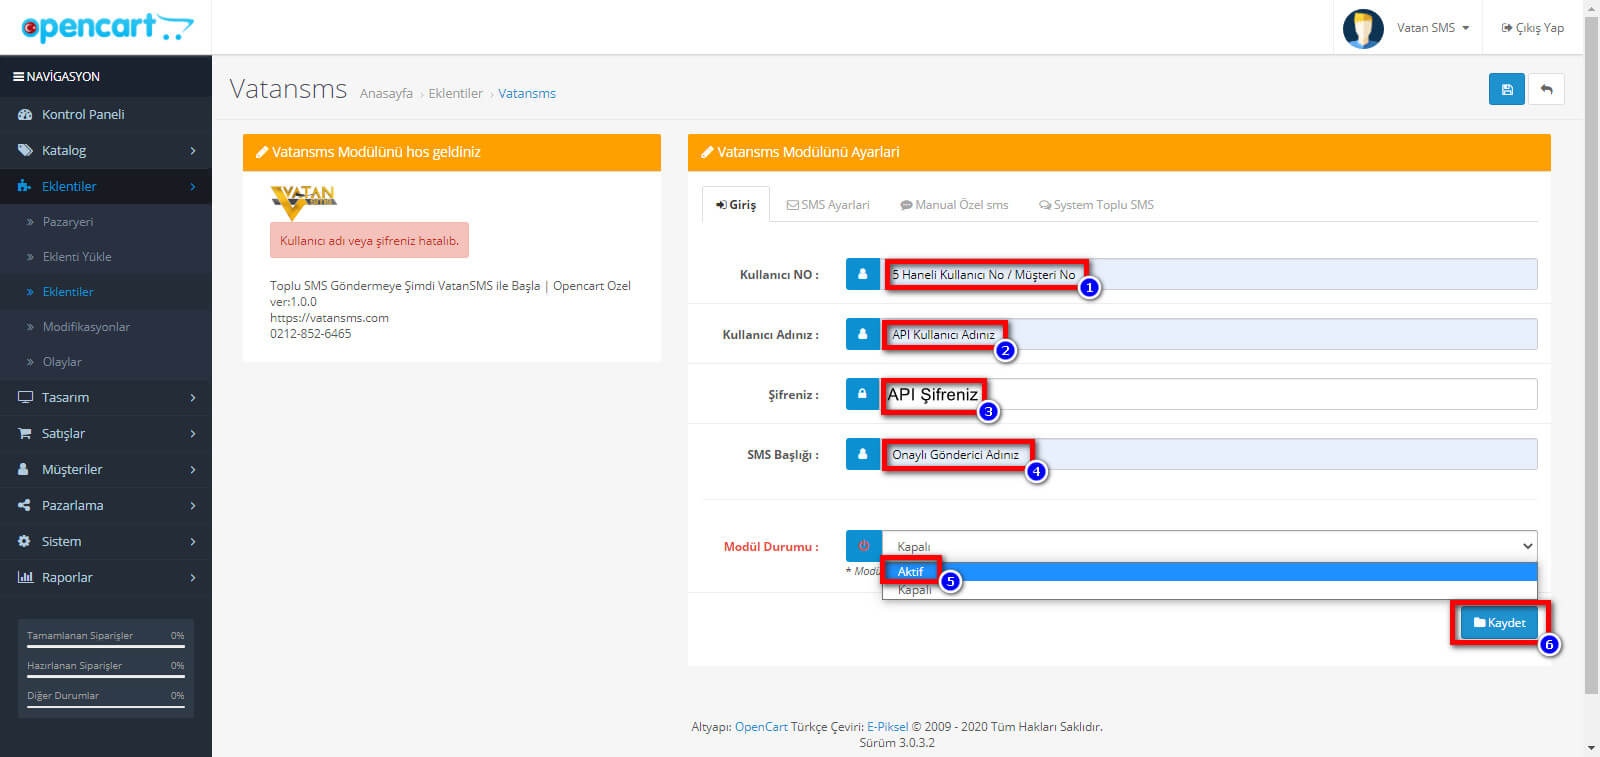Open Eklenti Yükle submenu item

click(106, 257)
